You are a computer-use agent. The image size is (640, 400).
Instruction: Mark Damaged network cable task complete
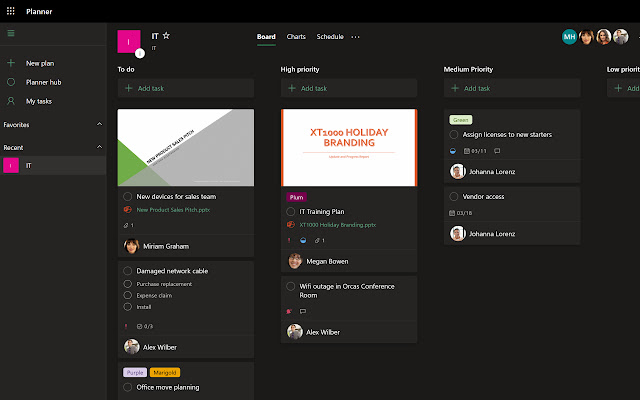click(x=127, y=271)
